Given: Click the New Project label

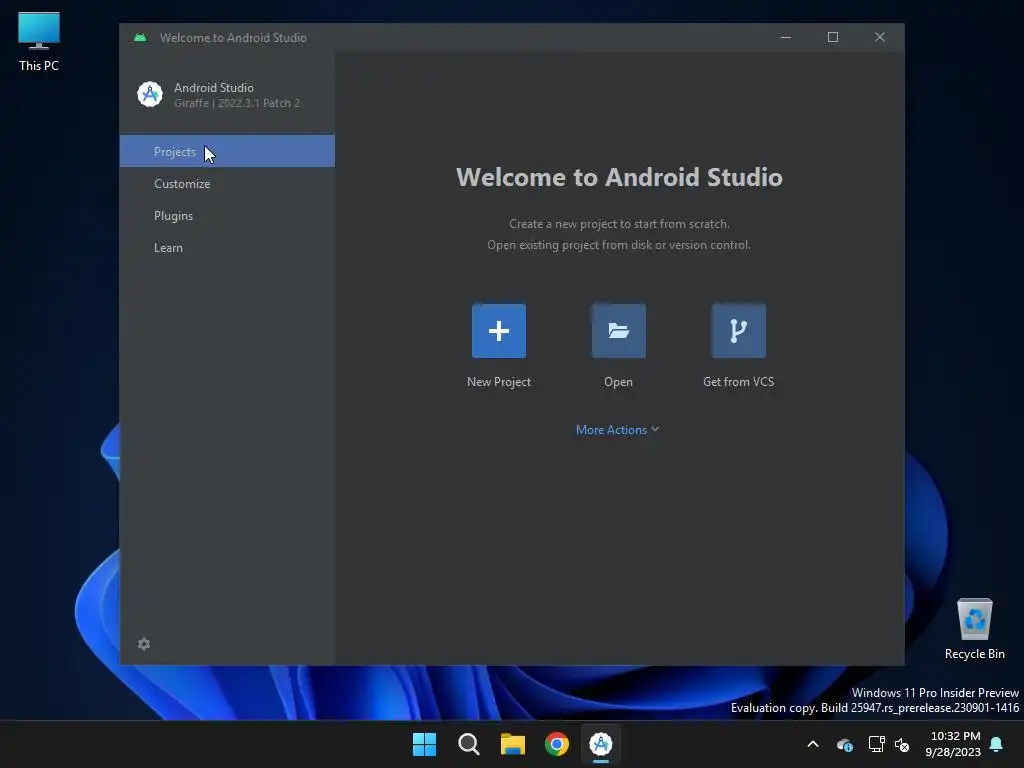Looking at the screenshot, I should (499, 382).
